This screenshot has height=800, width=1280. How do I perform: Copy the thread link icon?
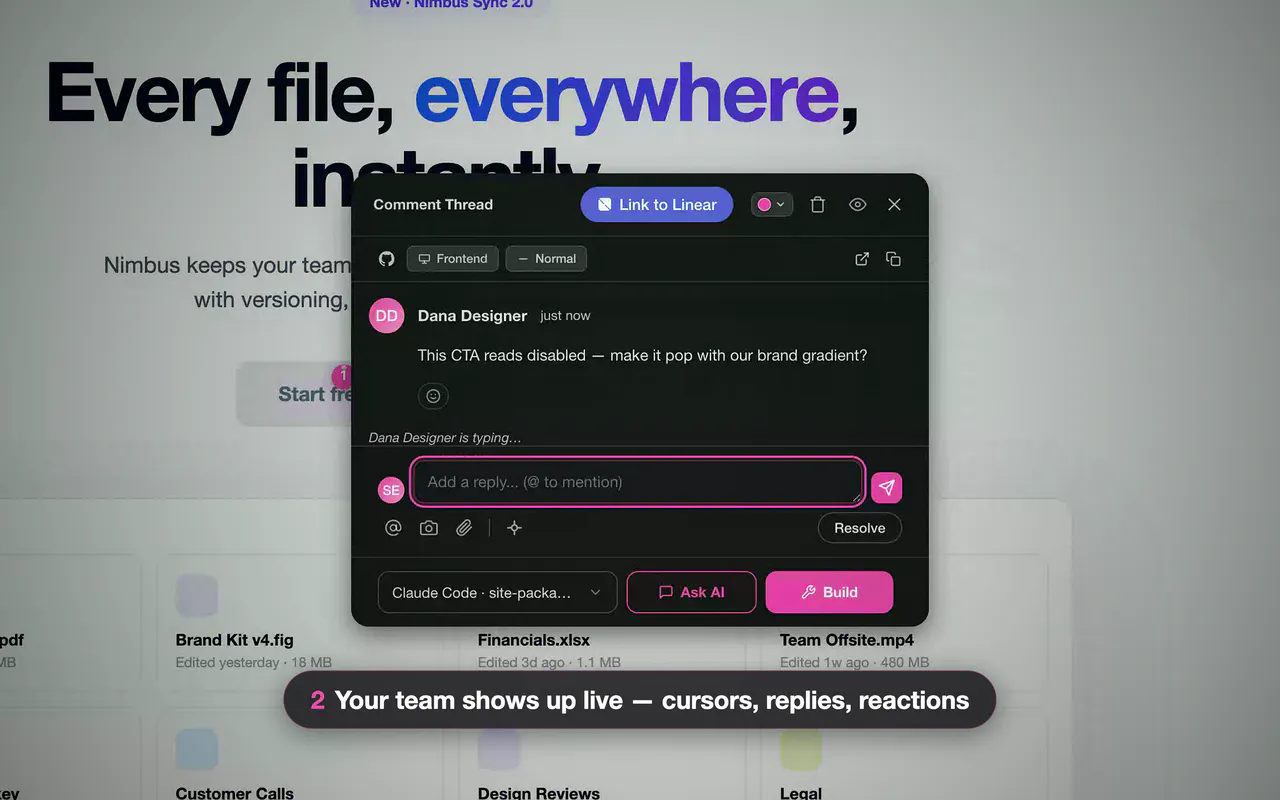[x=893, y=259]
